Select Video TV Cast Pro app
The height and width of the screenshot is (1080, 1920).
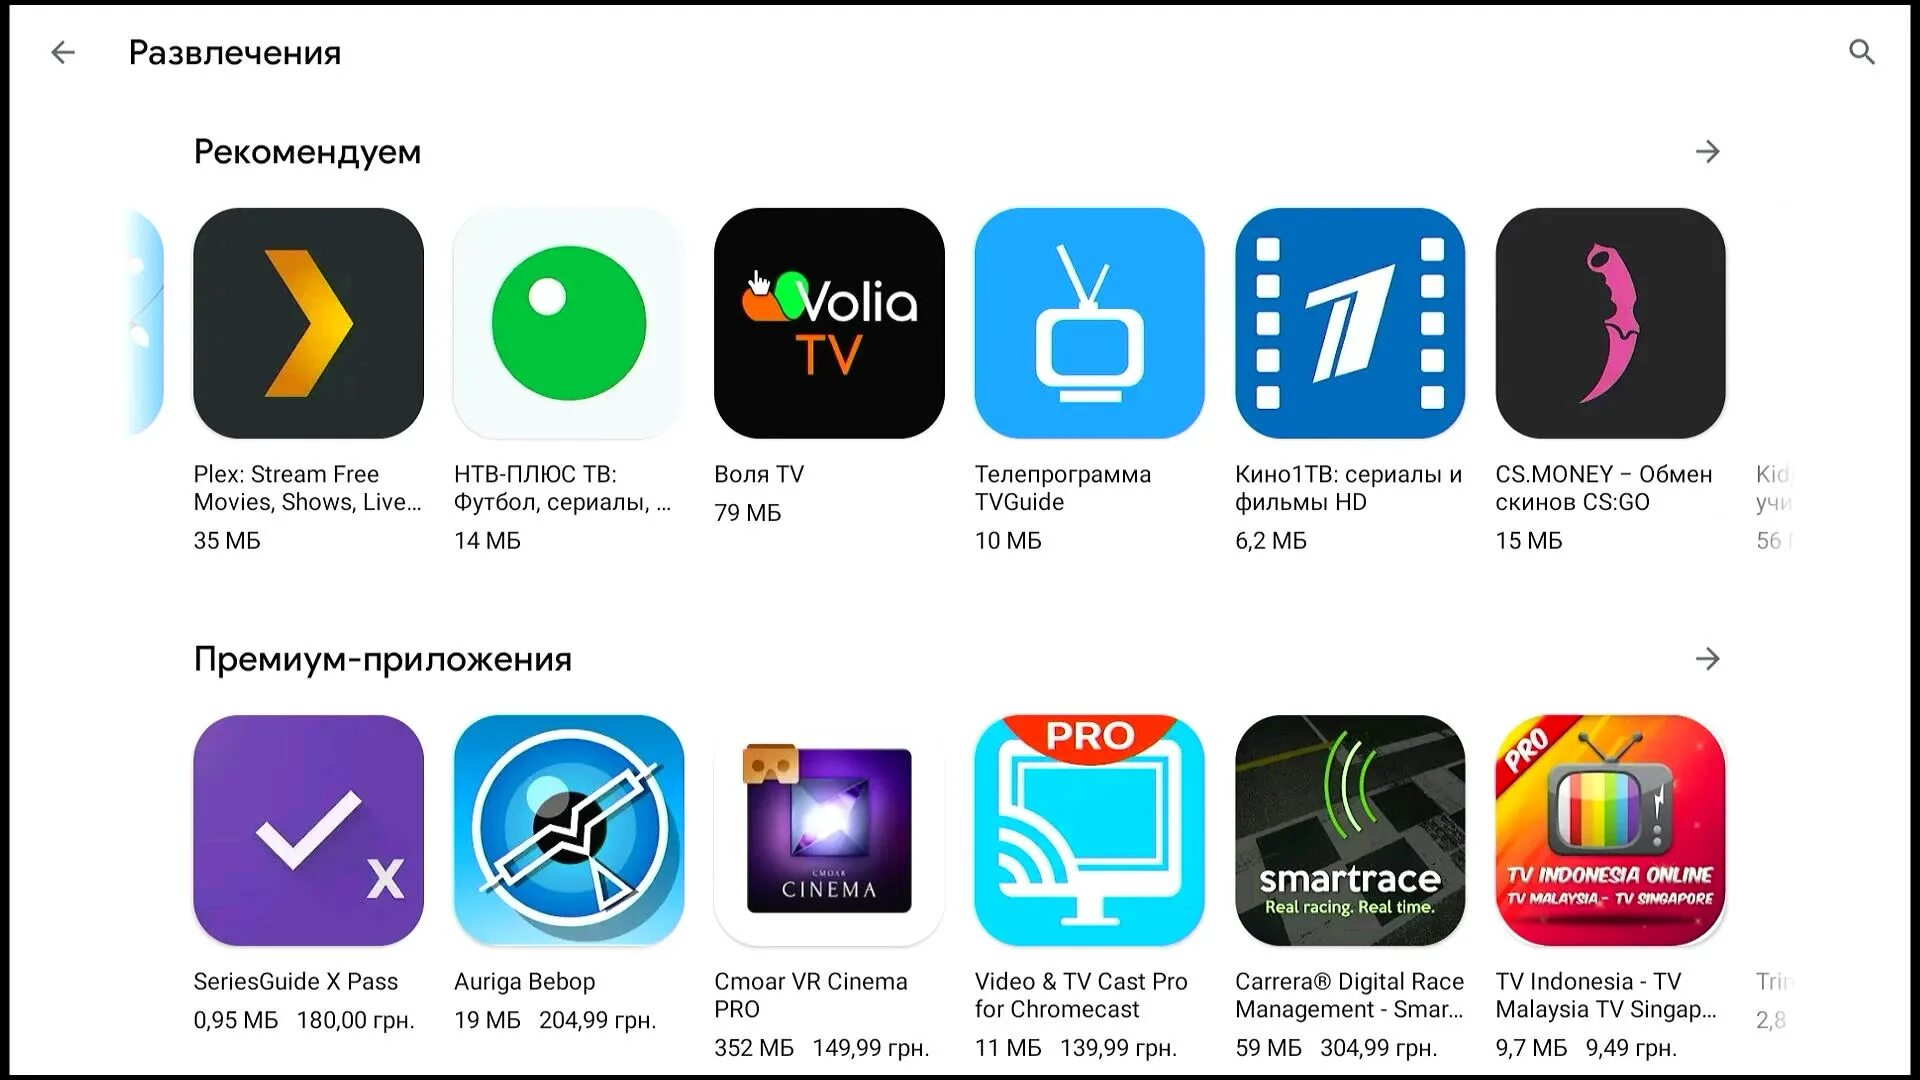click(x=1089, y=828)
